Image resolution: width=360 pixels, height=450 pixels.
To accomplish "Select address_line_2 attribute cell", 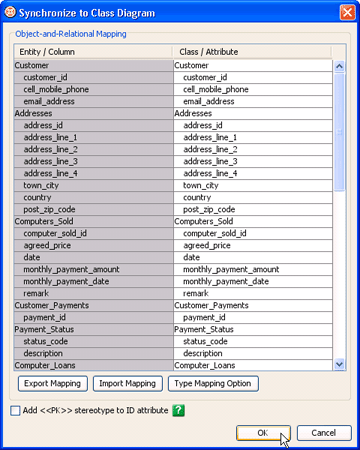I will point(253,149).
